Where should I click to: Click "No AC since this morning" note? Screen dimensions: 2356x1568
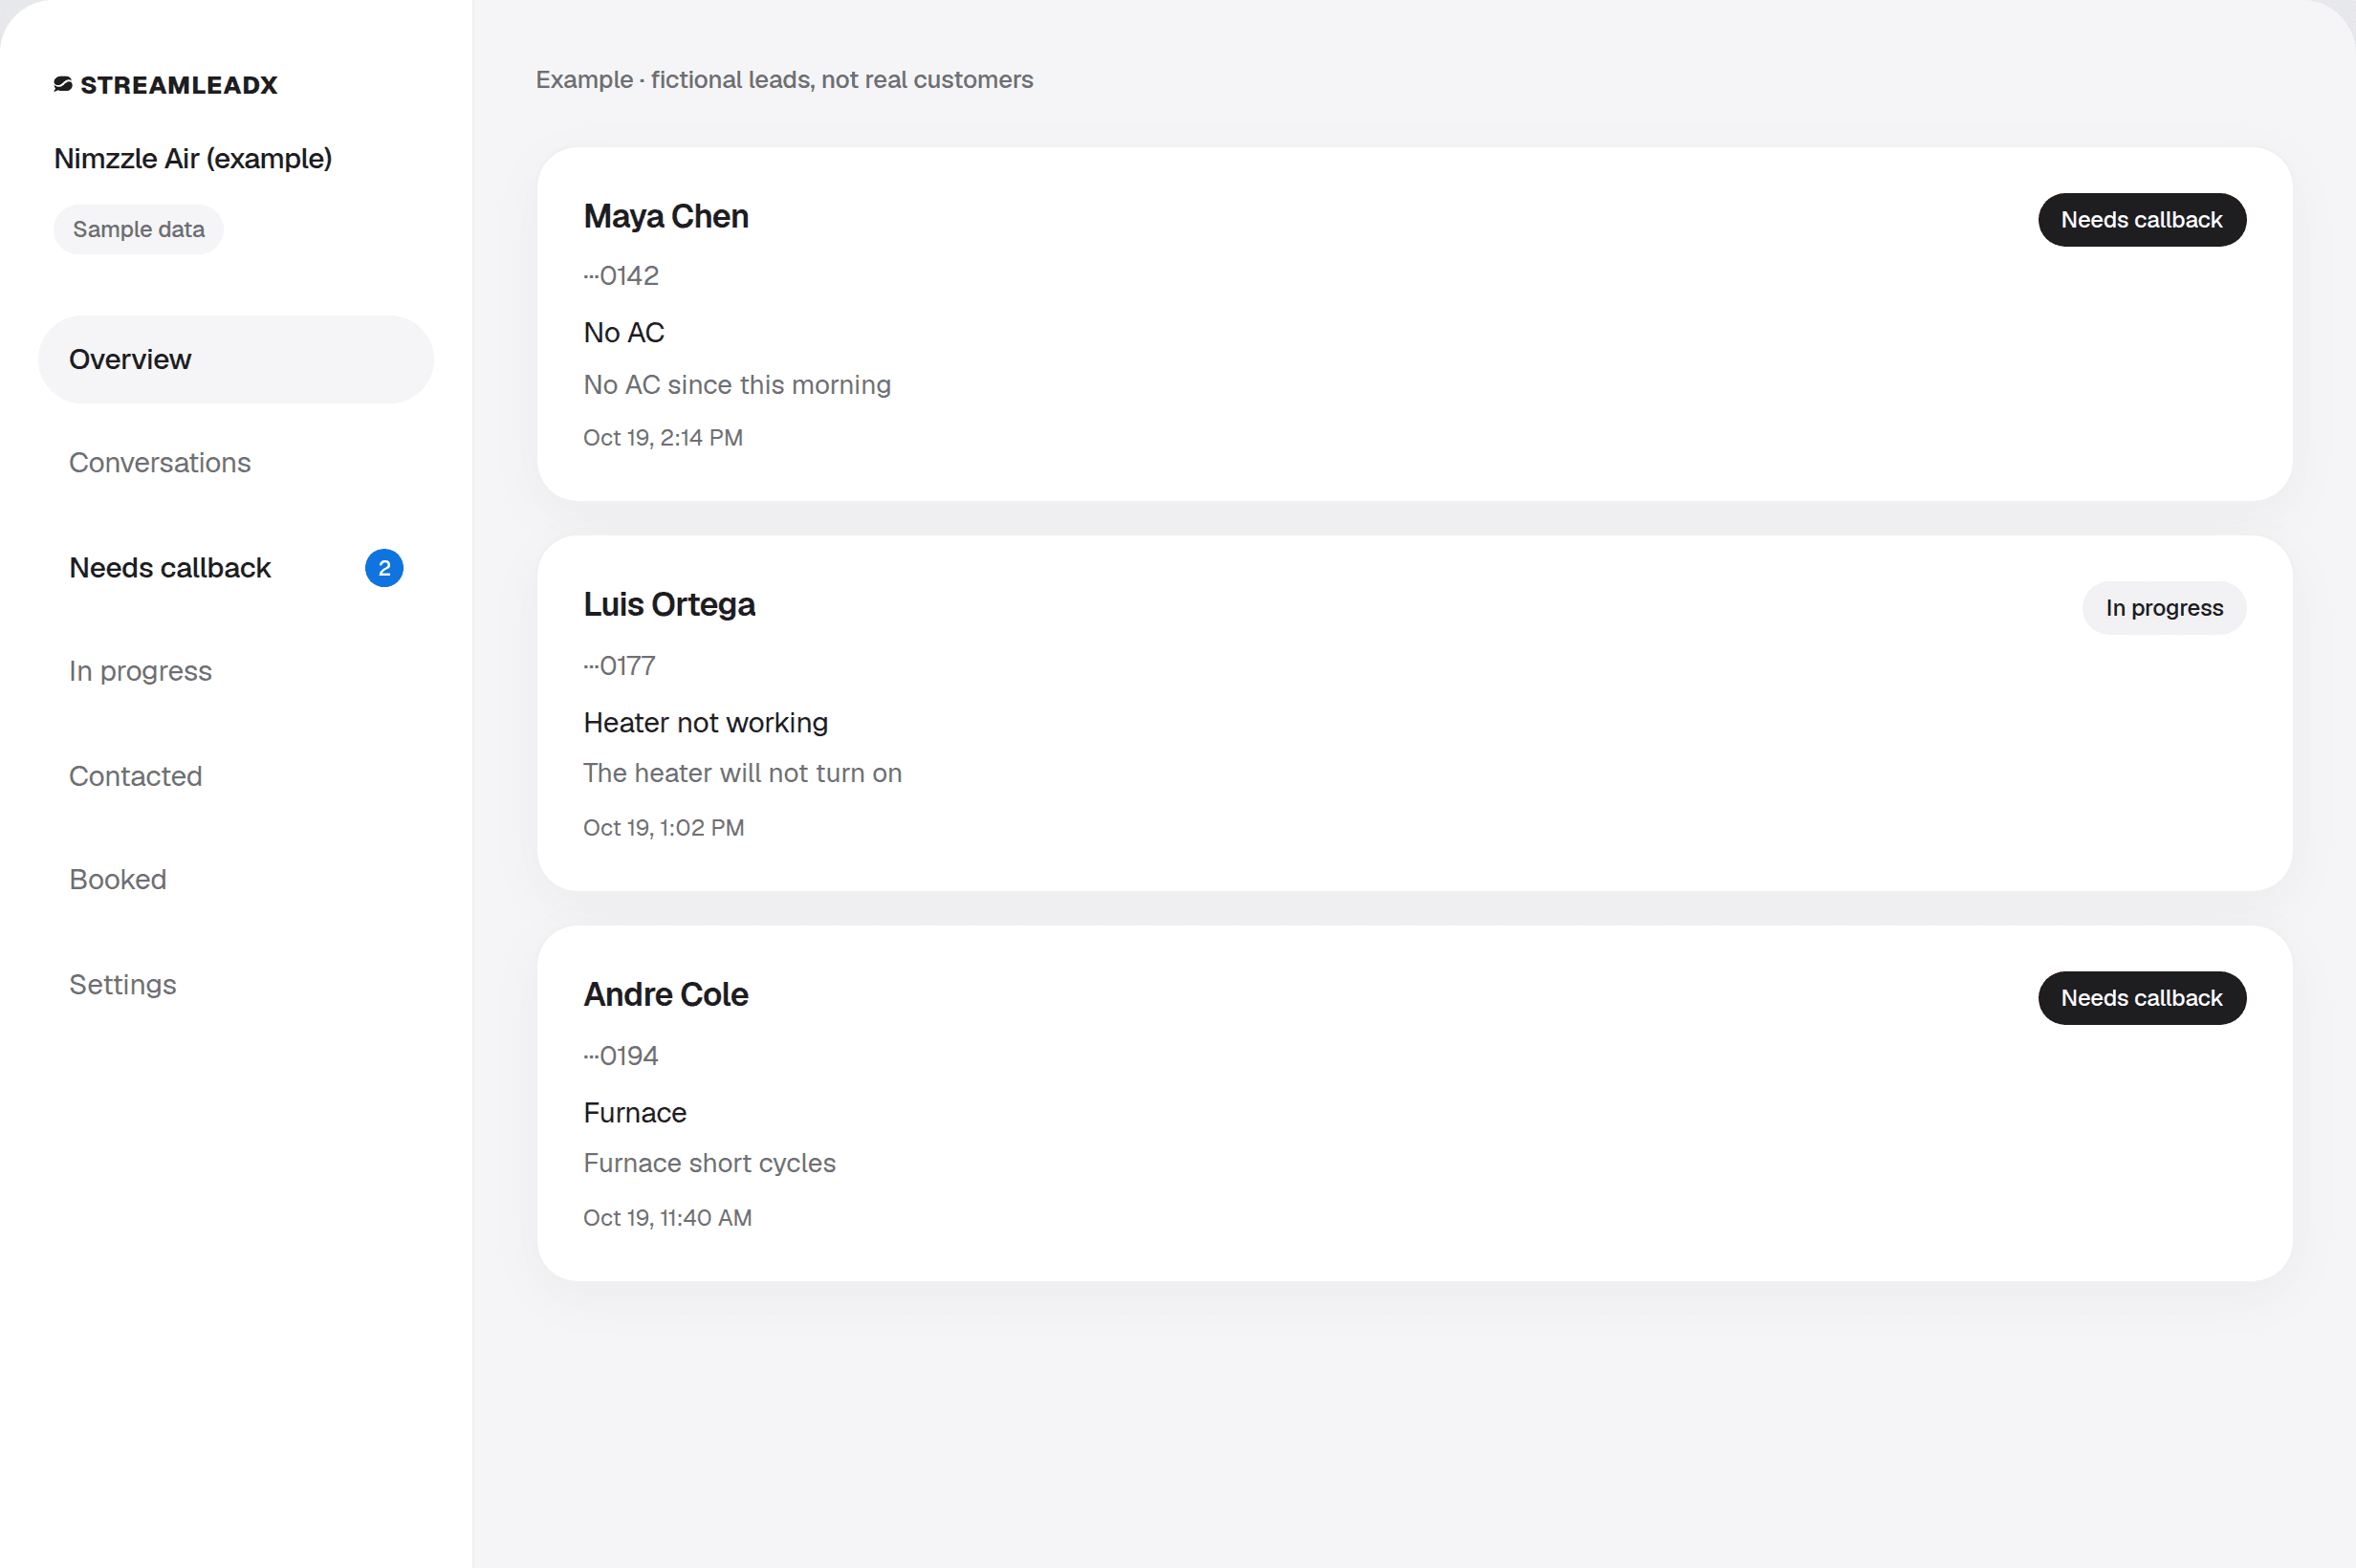click(x=737, y=385)
